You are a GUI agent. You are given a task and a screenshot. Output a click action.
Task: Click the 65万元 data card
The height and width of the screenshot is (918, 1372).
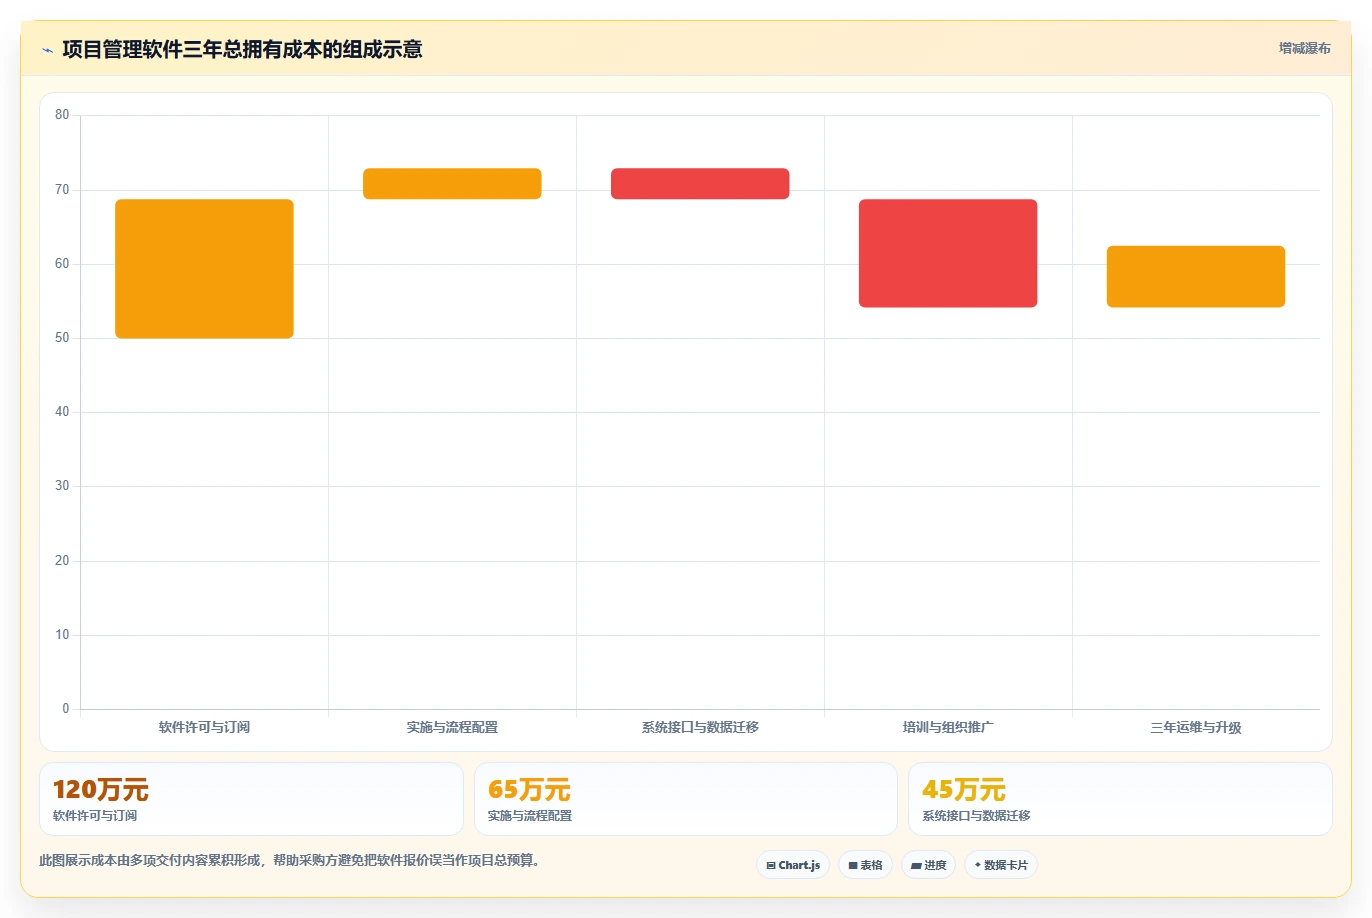tap(686, 799)
